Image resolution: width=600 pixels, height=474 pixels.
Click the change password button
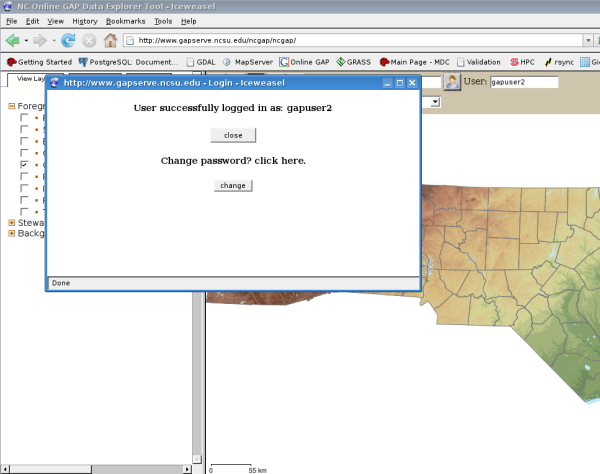233,185
